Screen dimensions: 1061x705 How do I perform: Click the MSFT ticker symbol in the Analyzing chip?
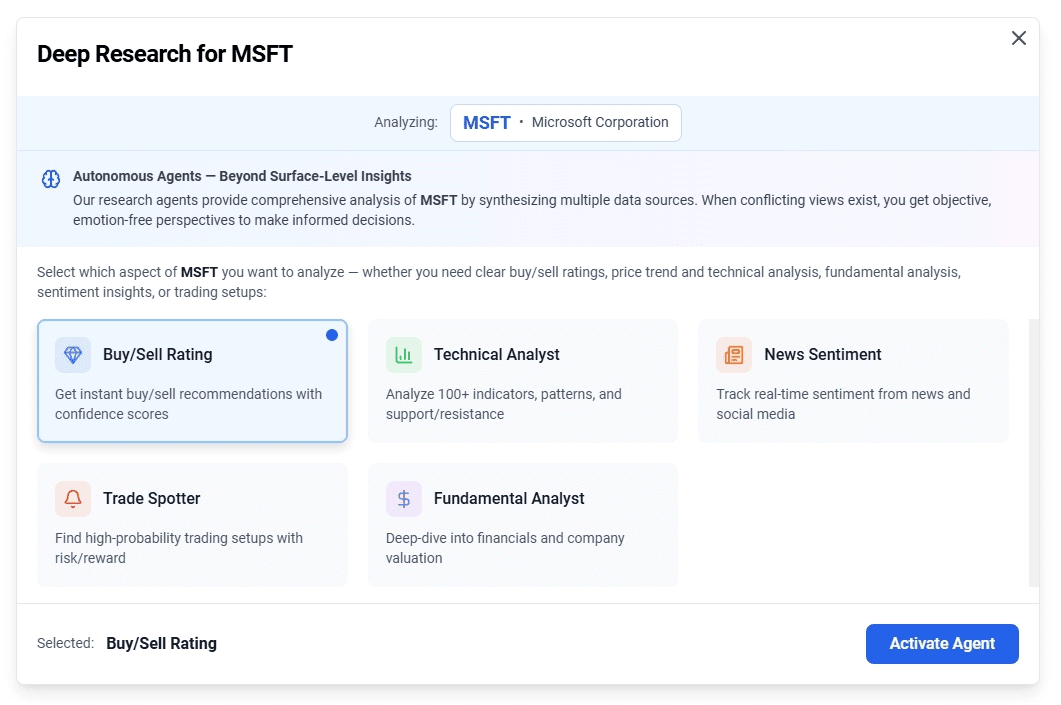click(x=486, y=123)
